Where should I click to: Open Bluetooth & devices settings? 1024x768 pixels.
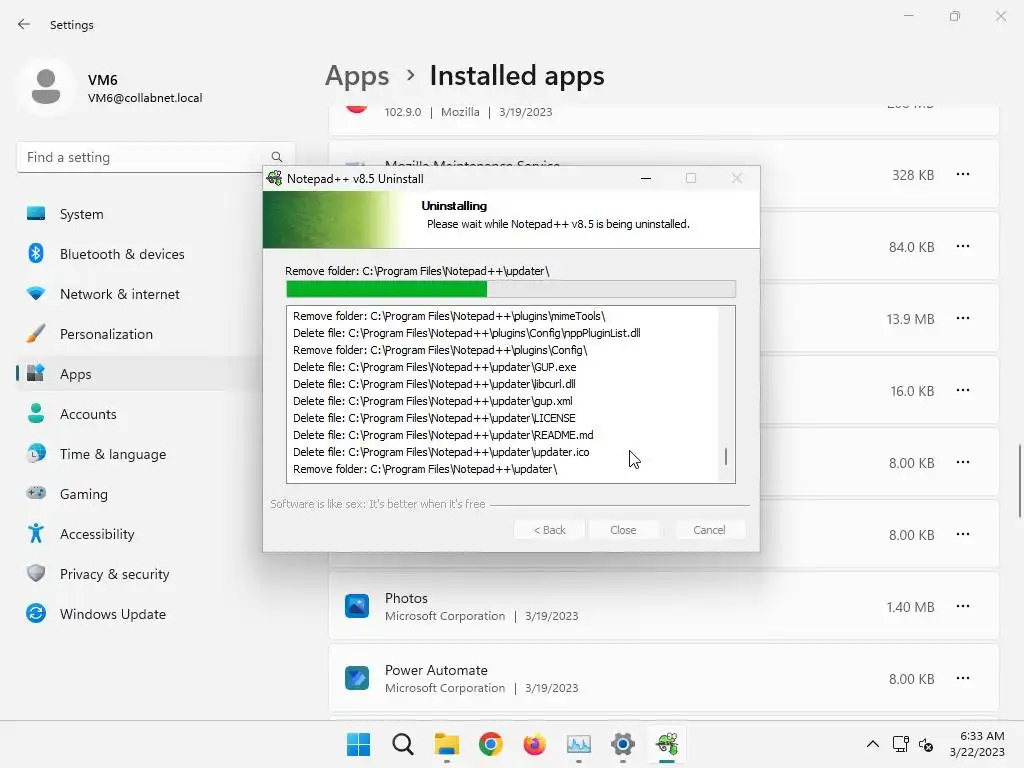click(139, 254)
